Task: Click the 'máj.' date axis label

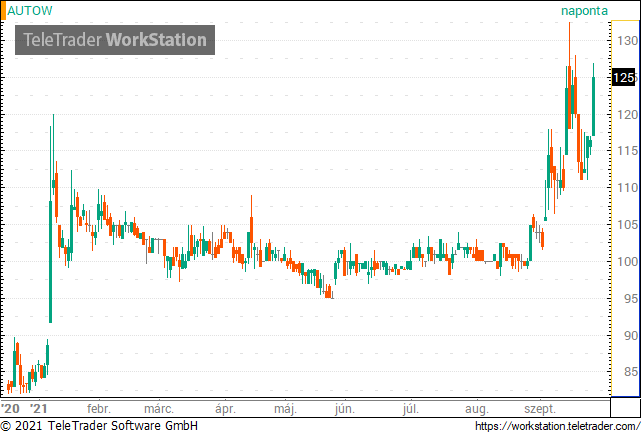Action: [285, 408]
